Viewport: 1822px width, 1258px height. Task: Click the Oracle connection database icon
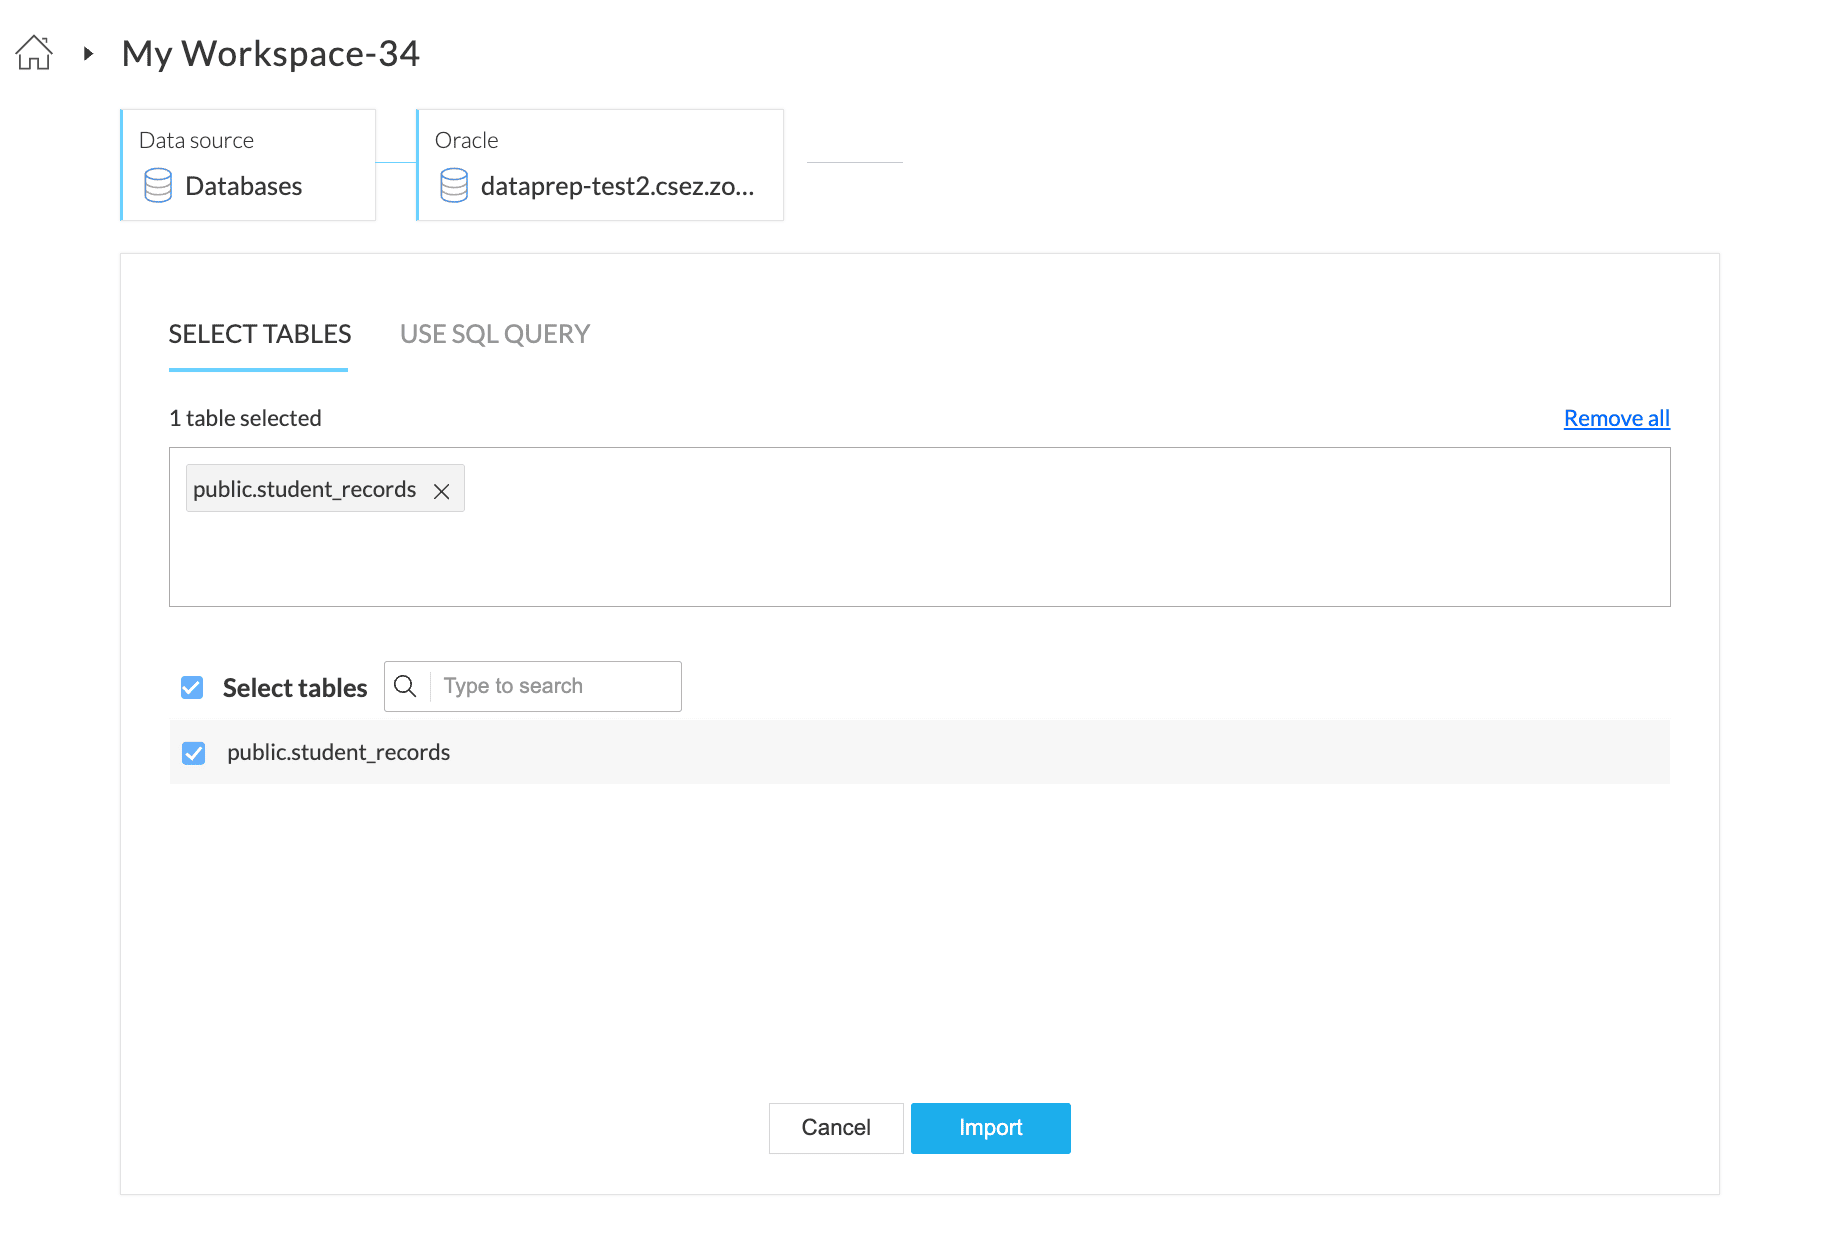click(x=454, y=186)
